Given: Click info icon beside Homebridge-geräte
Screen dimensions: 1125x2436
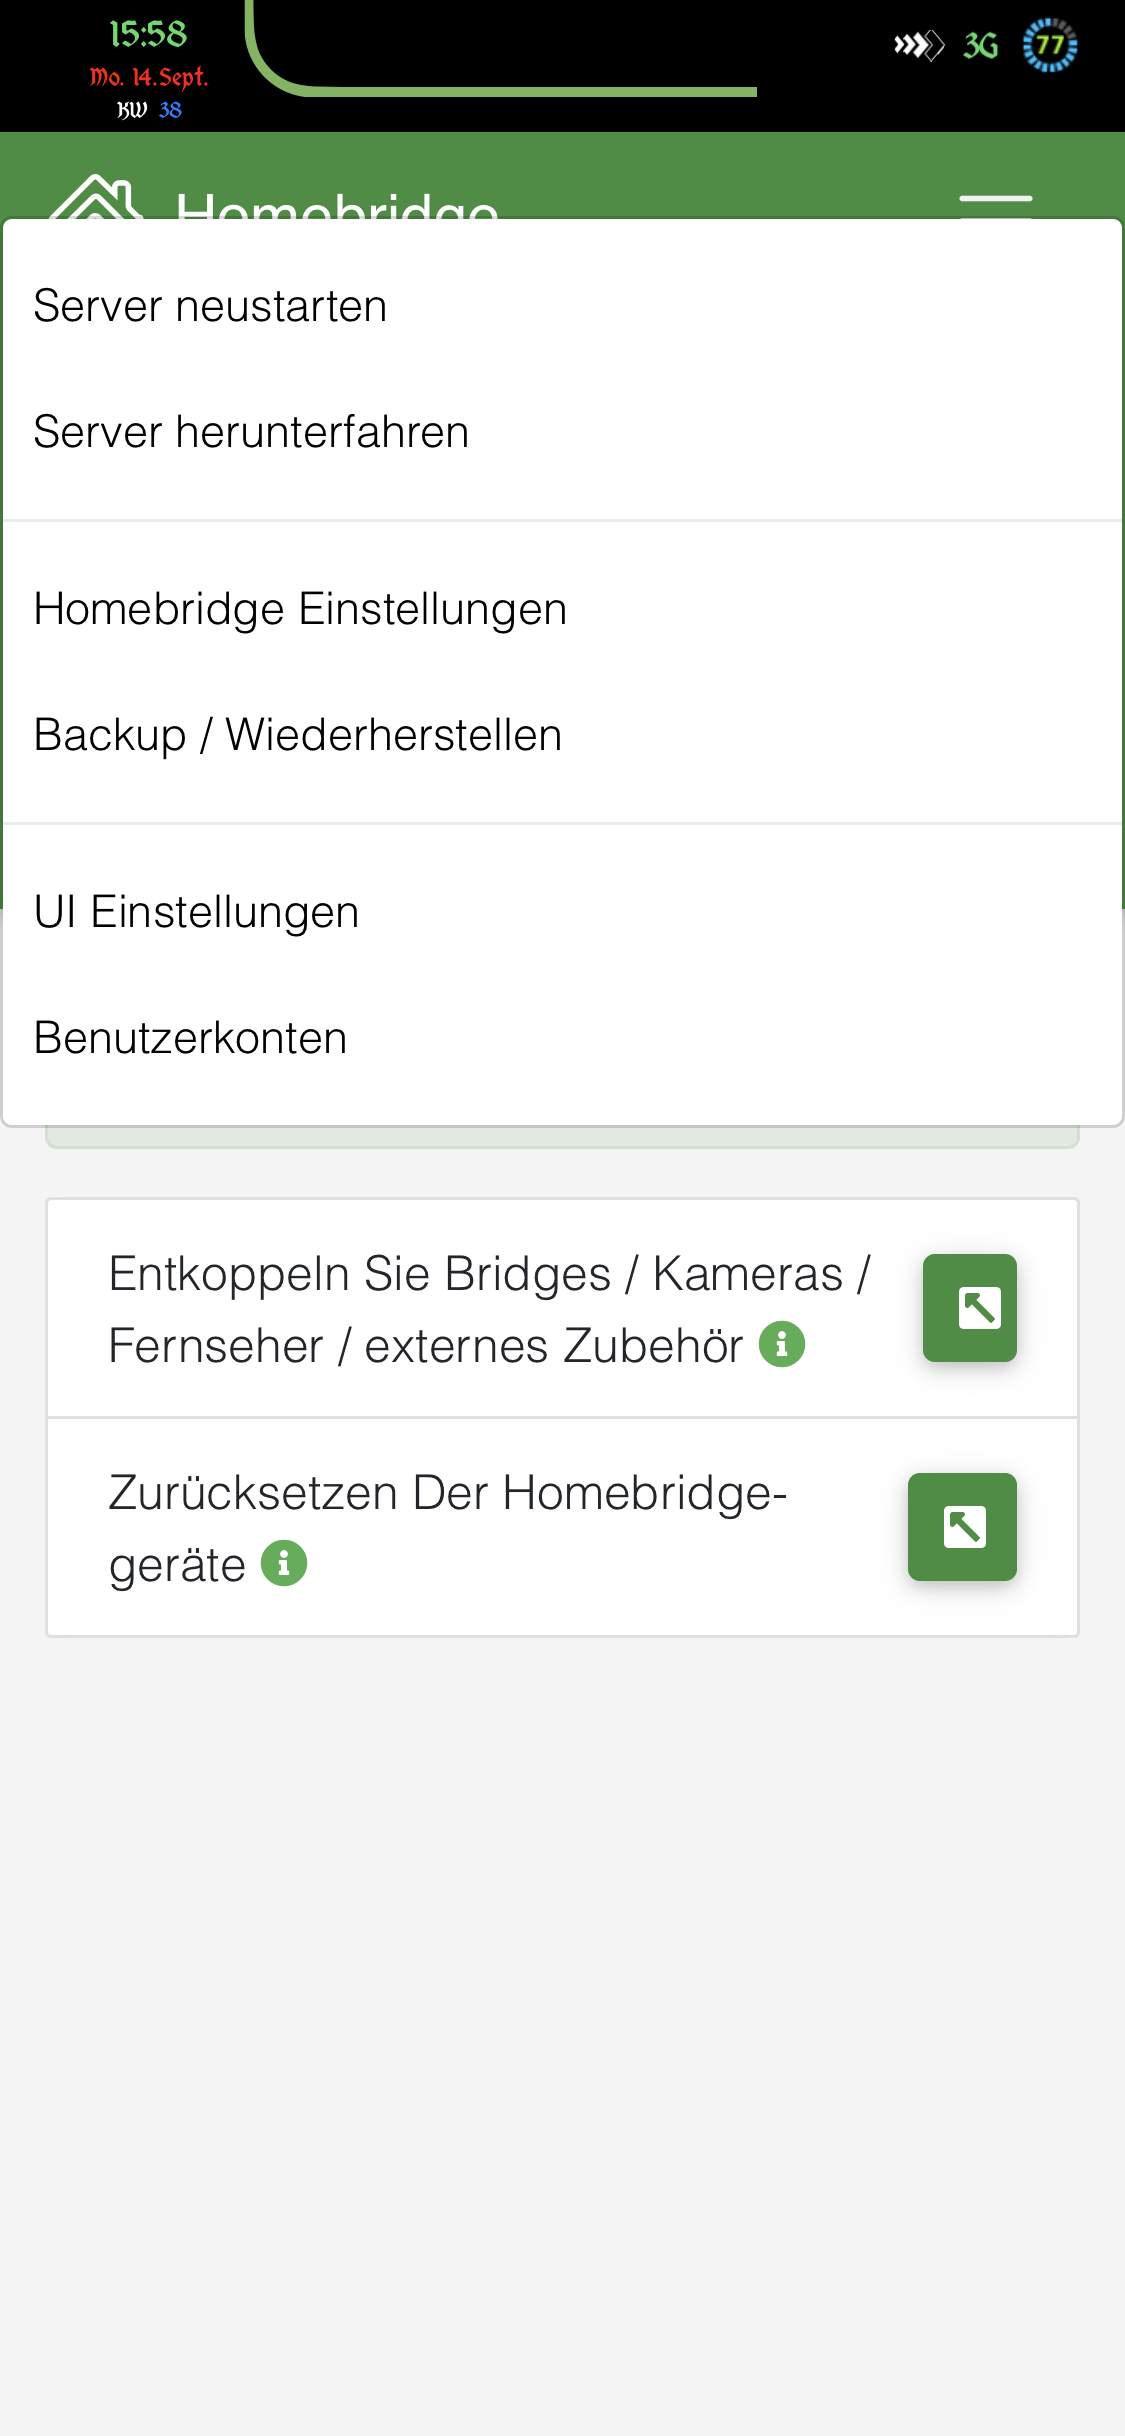Looking at the screenshot, I should 284,1563.
